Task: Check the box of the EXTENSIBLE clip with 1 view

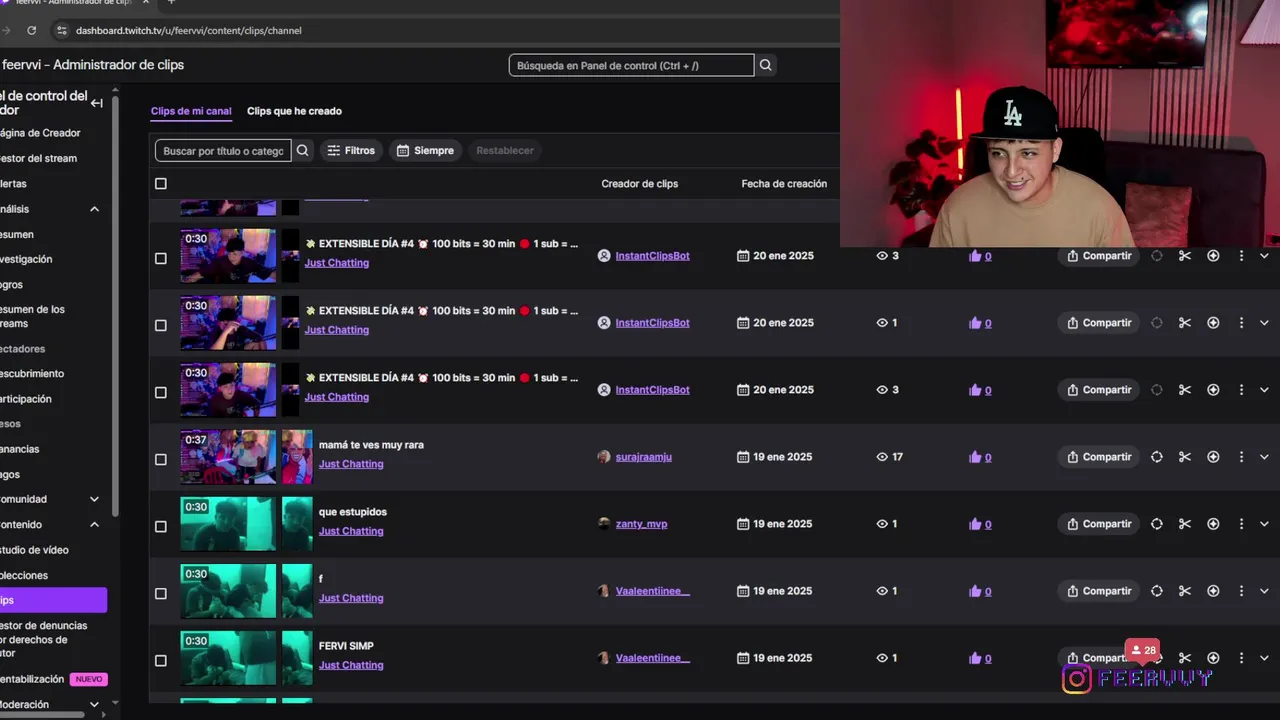Action: (161, 326)
